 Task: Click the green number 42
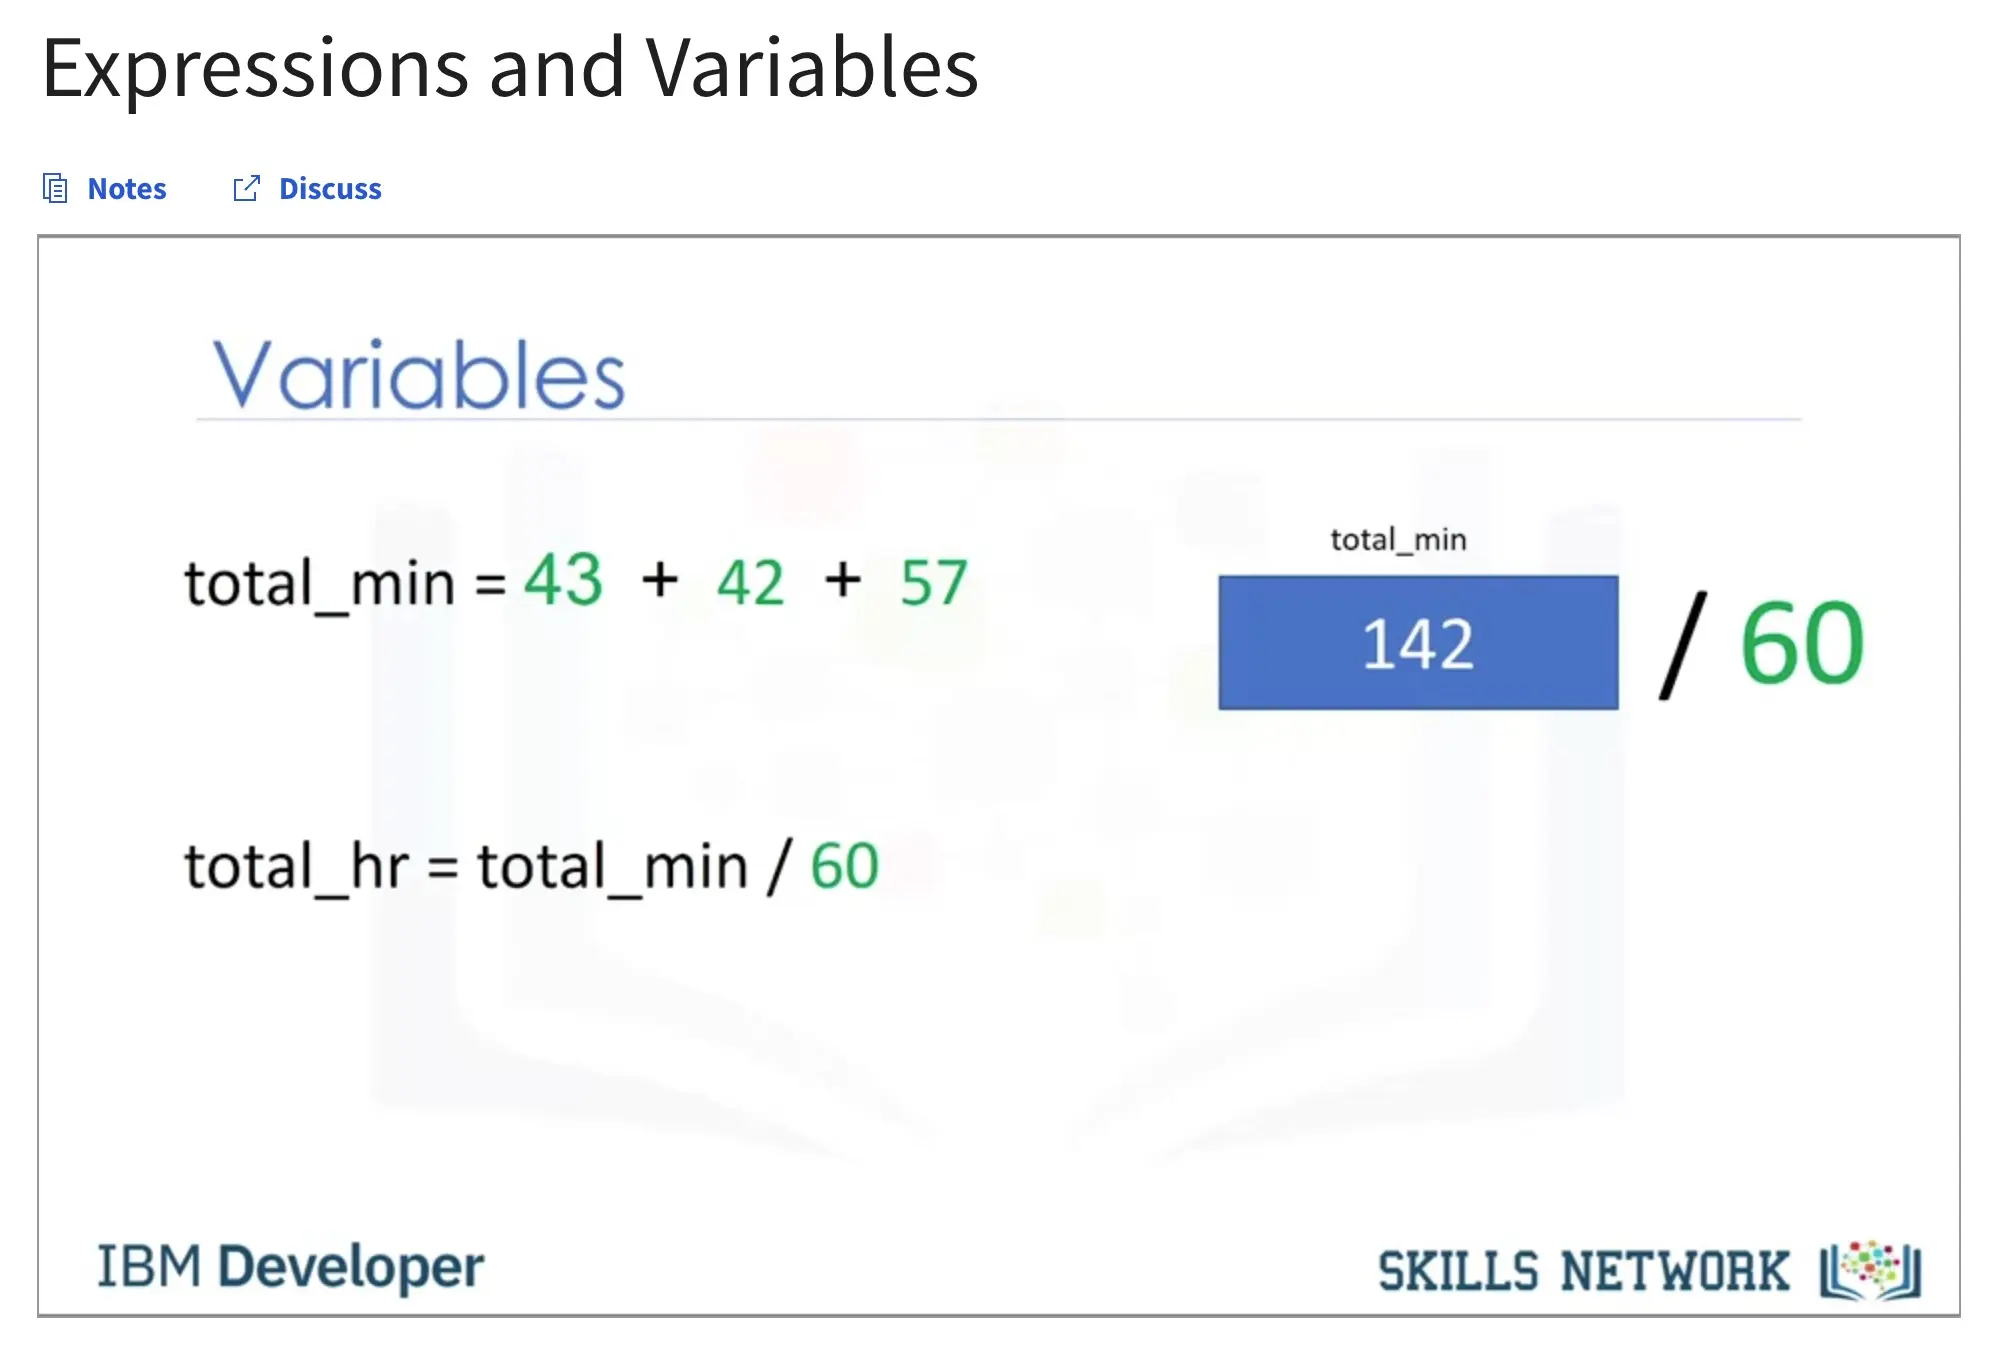coord(750,582)
